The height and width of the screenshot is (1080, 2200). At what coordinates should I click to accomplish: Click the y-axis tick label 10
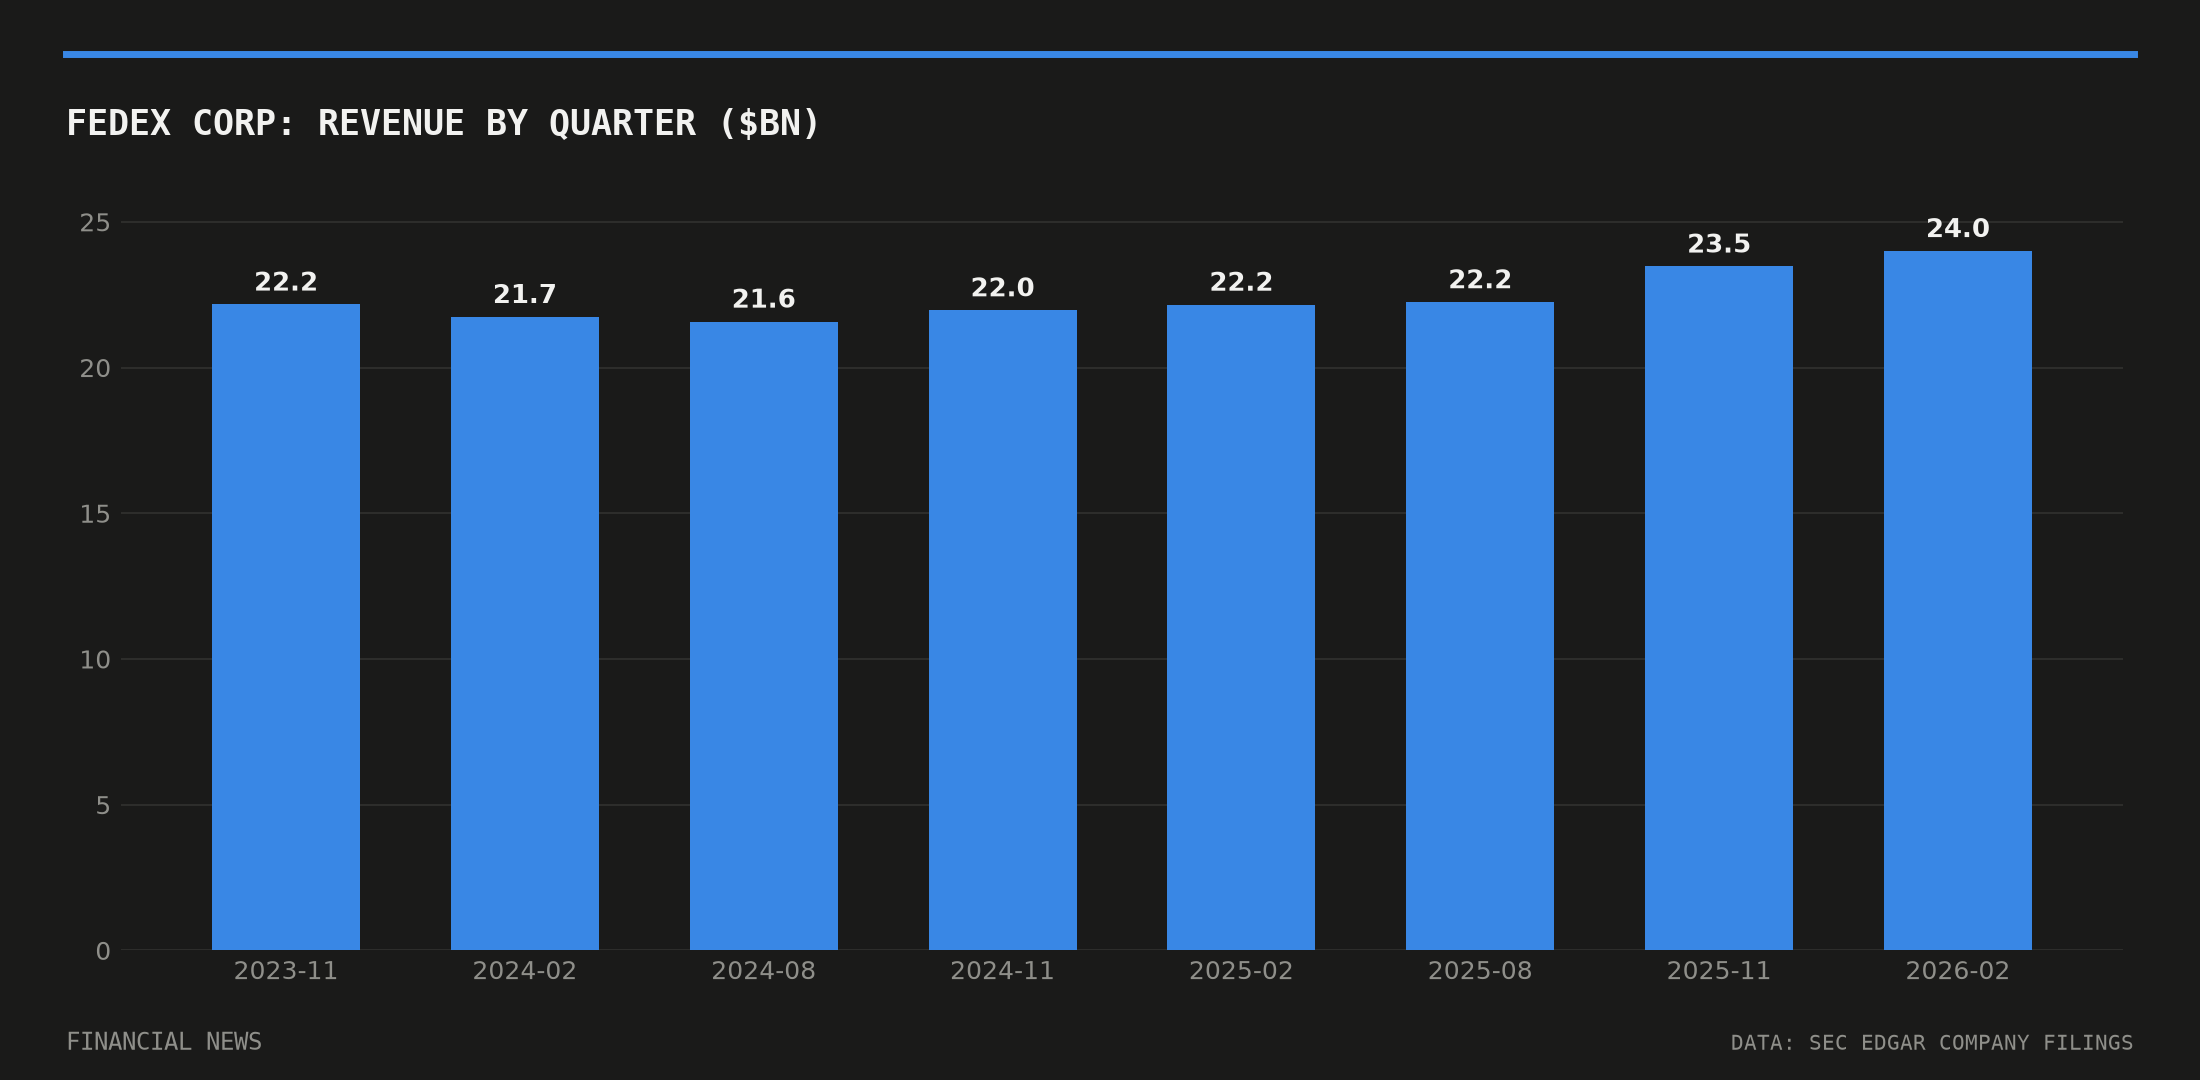(95, 660)
